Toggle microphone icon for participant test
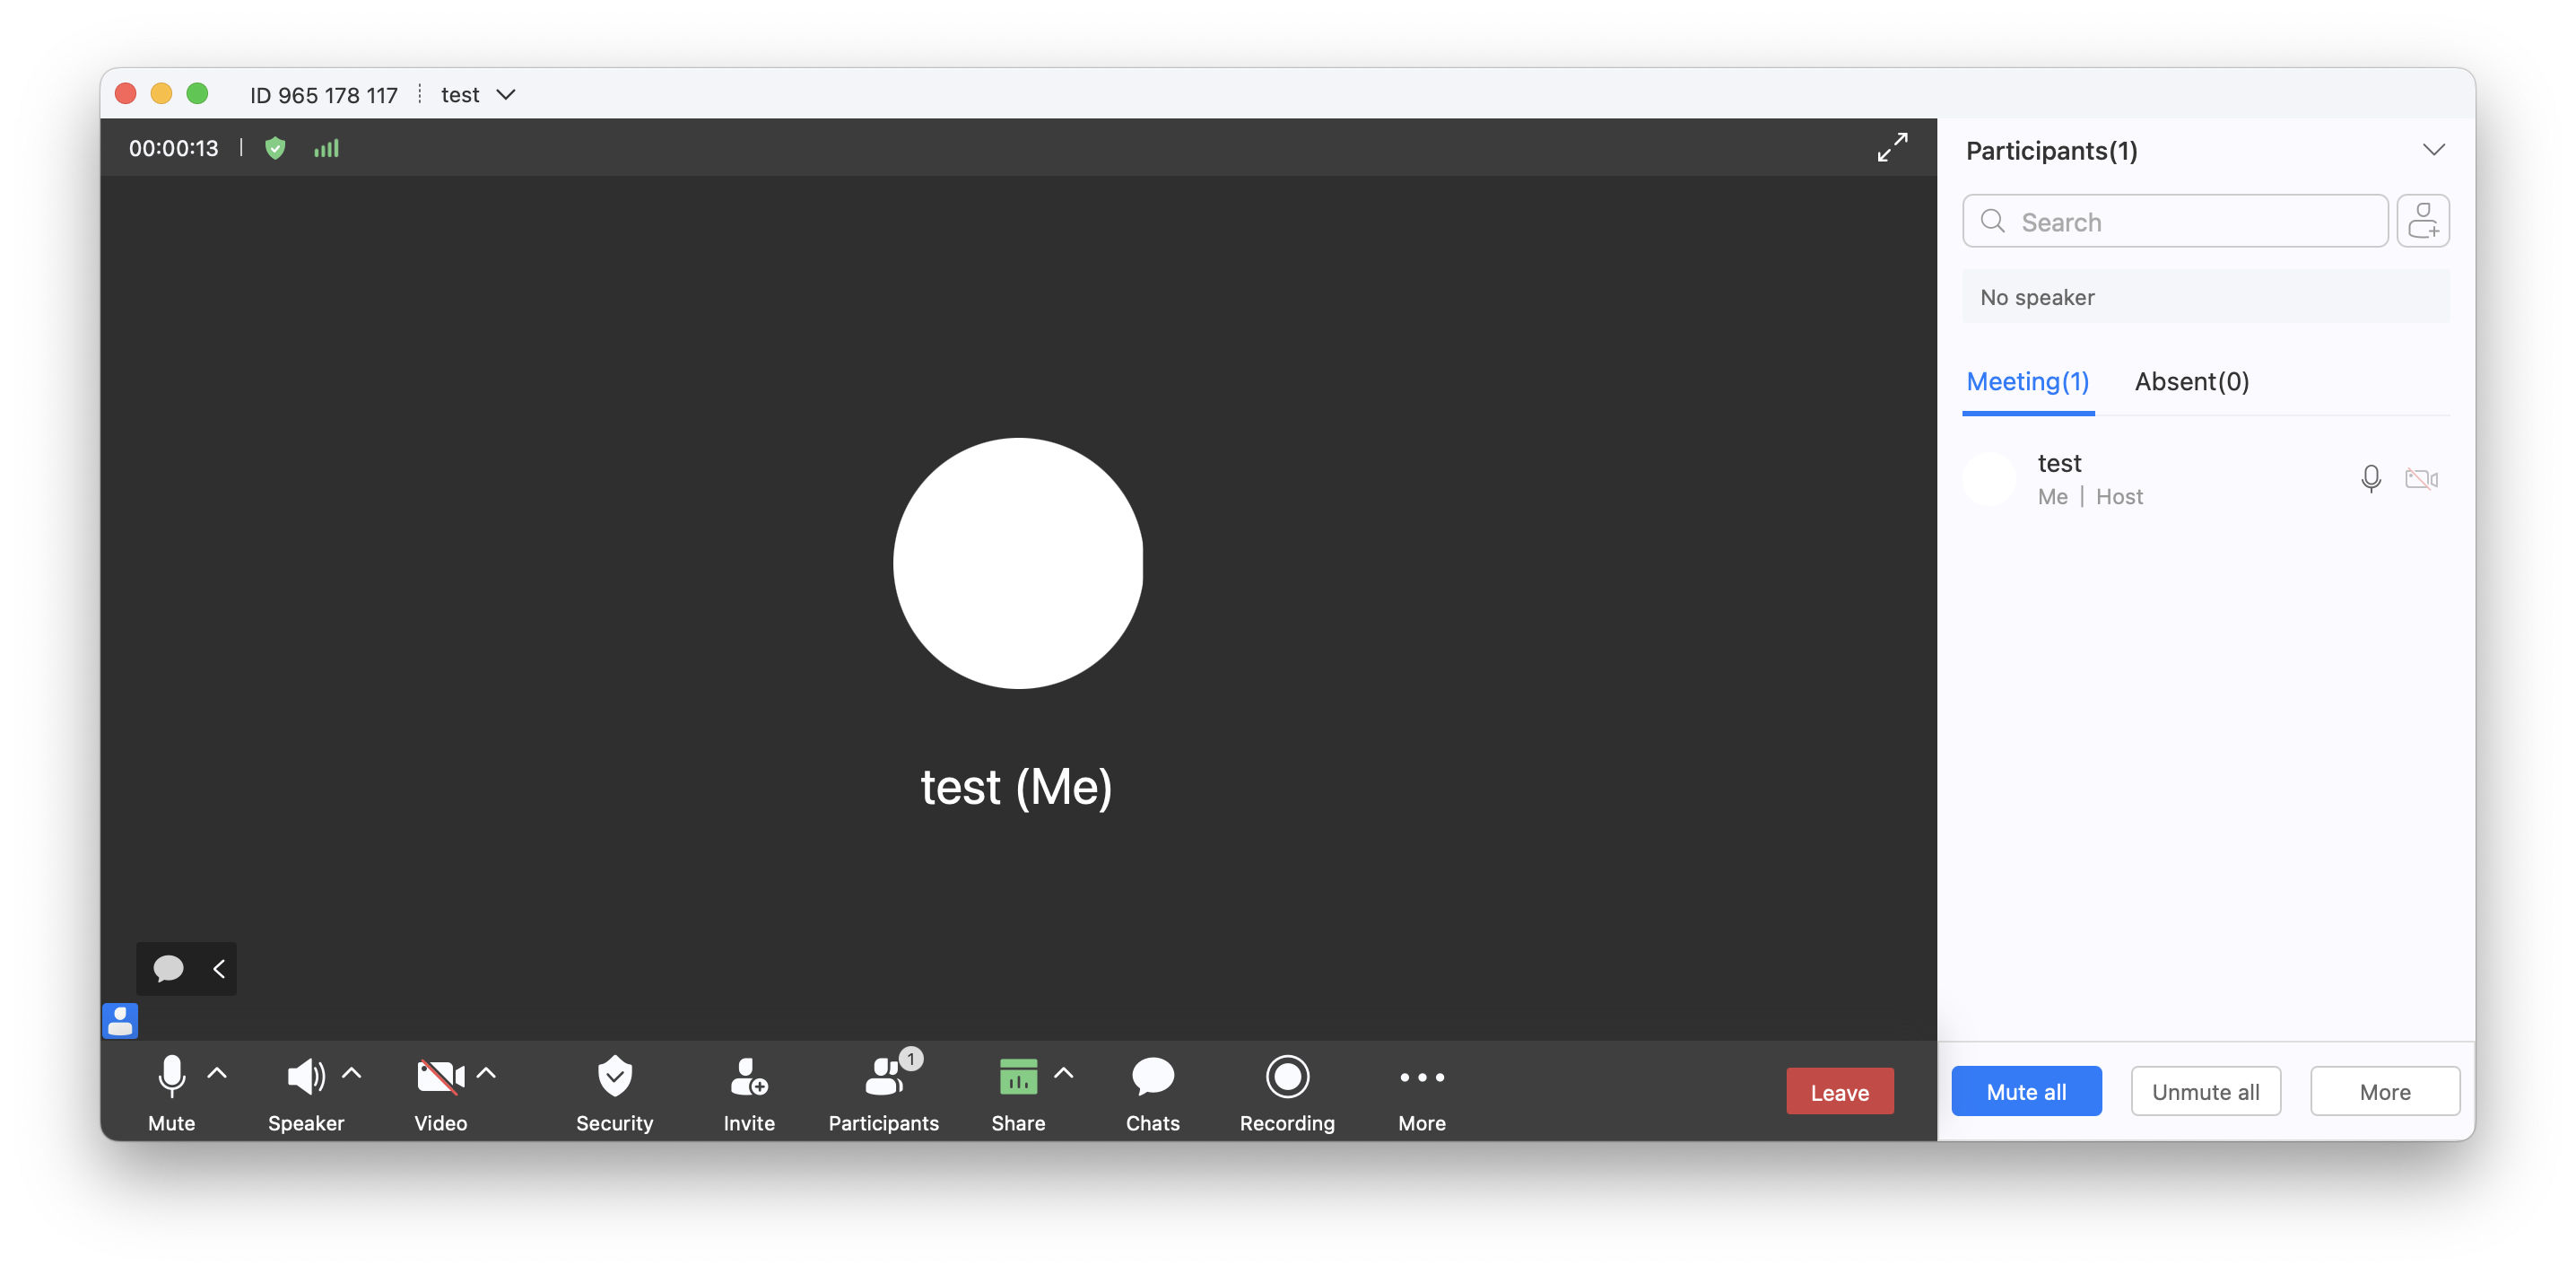The image size is (2576, 1274). 2370,479
